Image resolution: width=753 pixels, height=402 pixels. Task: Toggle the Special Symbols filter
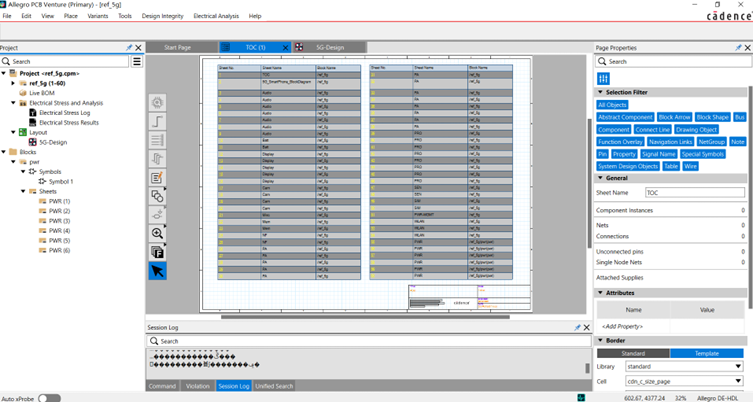click(703, 154)
